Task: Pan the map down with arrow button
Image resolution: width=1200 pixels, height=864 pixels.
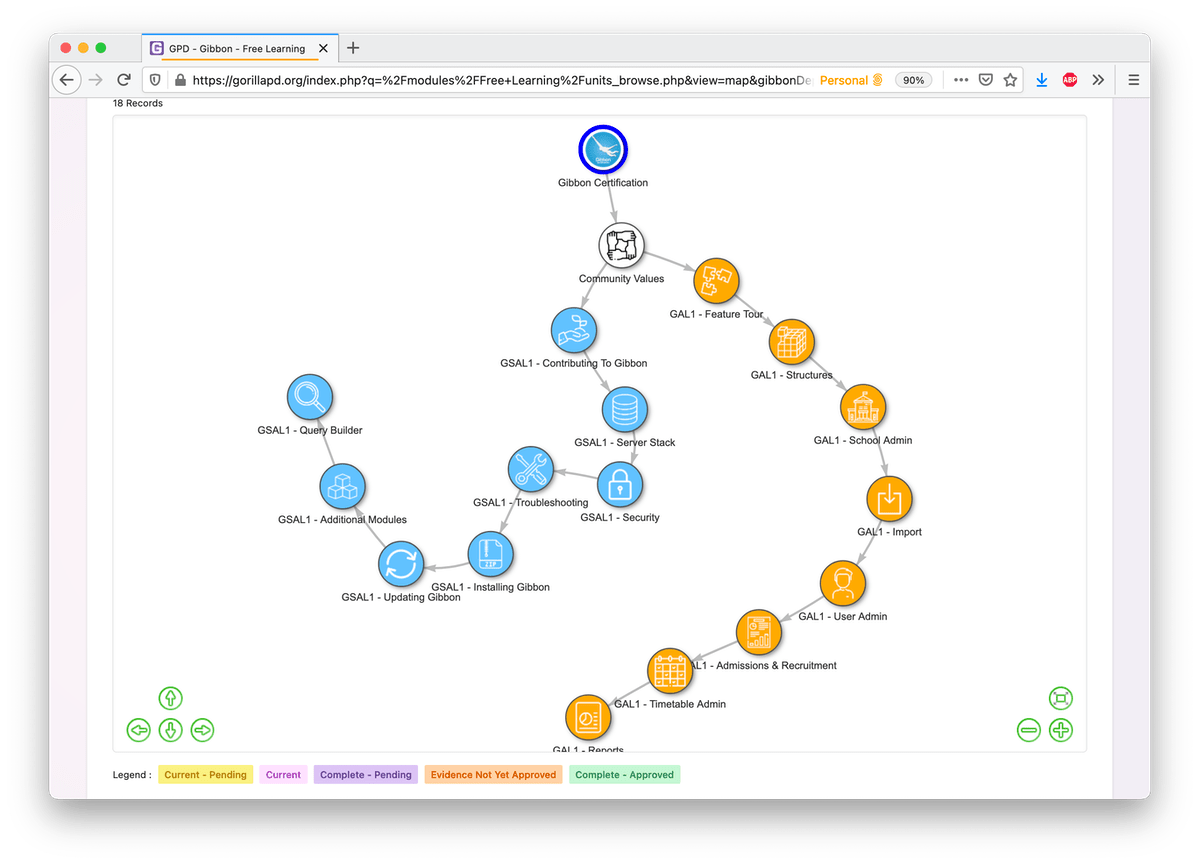Action: click(171, 730)
